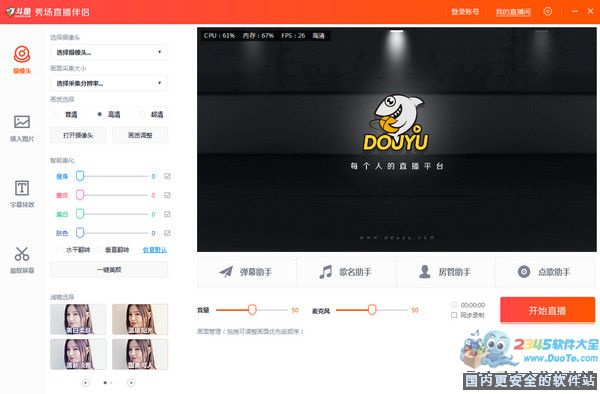This screenshot has width=600, height=394.
Task: Open the room manager assistant
Action: click(445, 272)
